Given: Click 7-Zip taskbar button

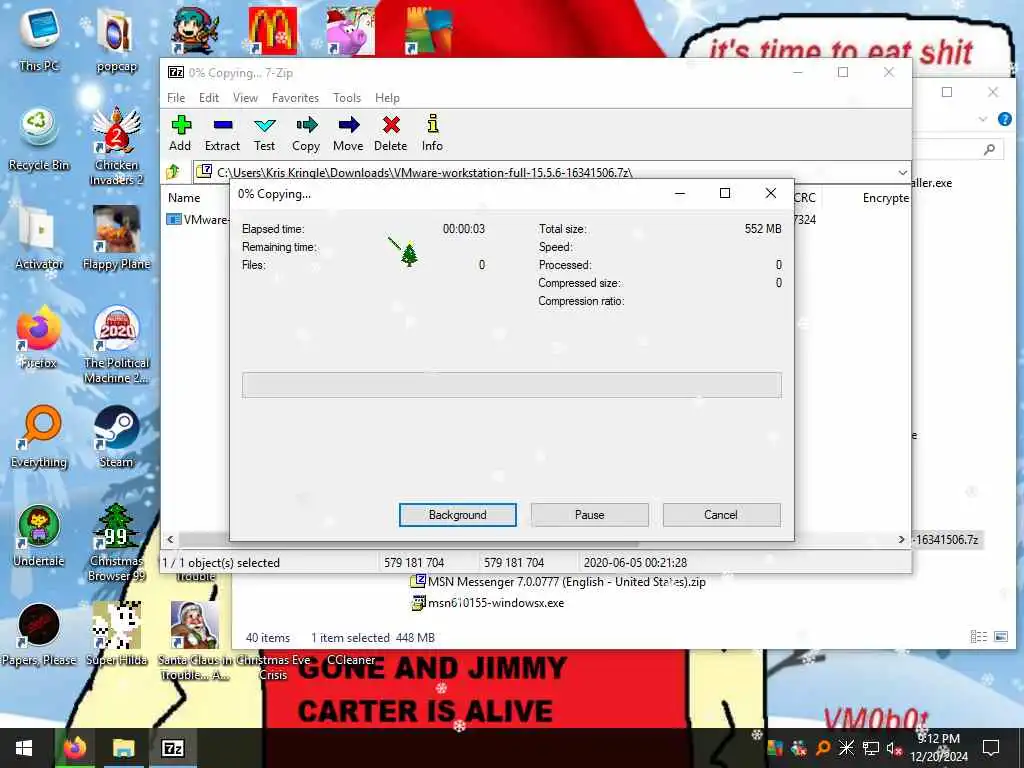Looking at the screenshot, I should 172,748.
